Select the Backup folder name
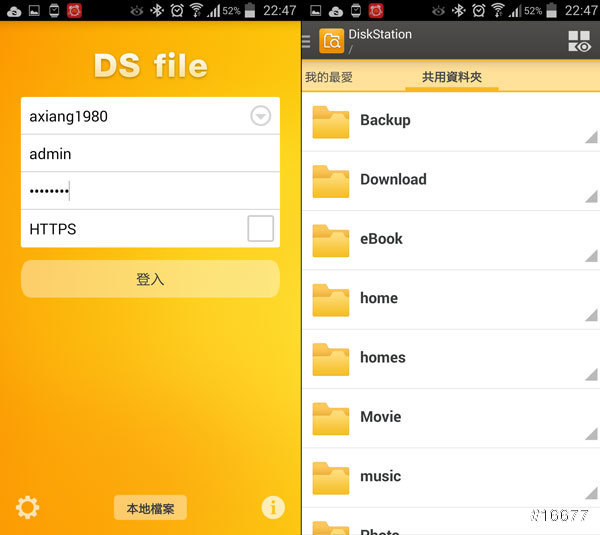600x535 pixels. click(385, 120)
